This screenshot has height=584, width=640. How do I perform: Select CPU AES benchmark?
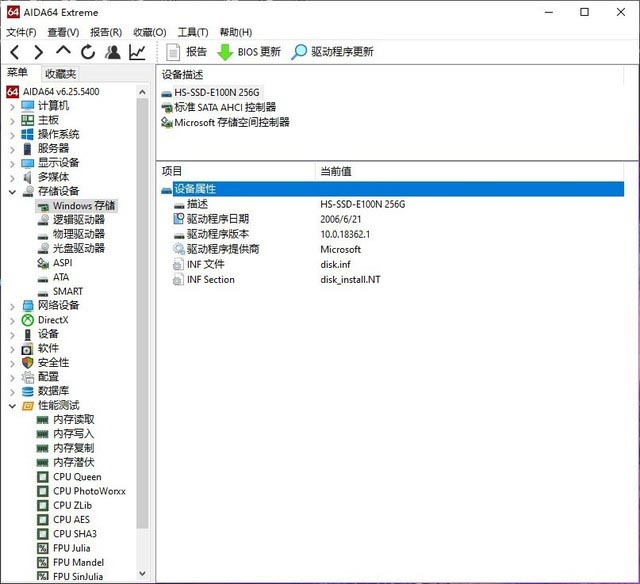point(63,520)
